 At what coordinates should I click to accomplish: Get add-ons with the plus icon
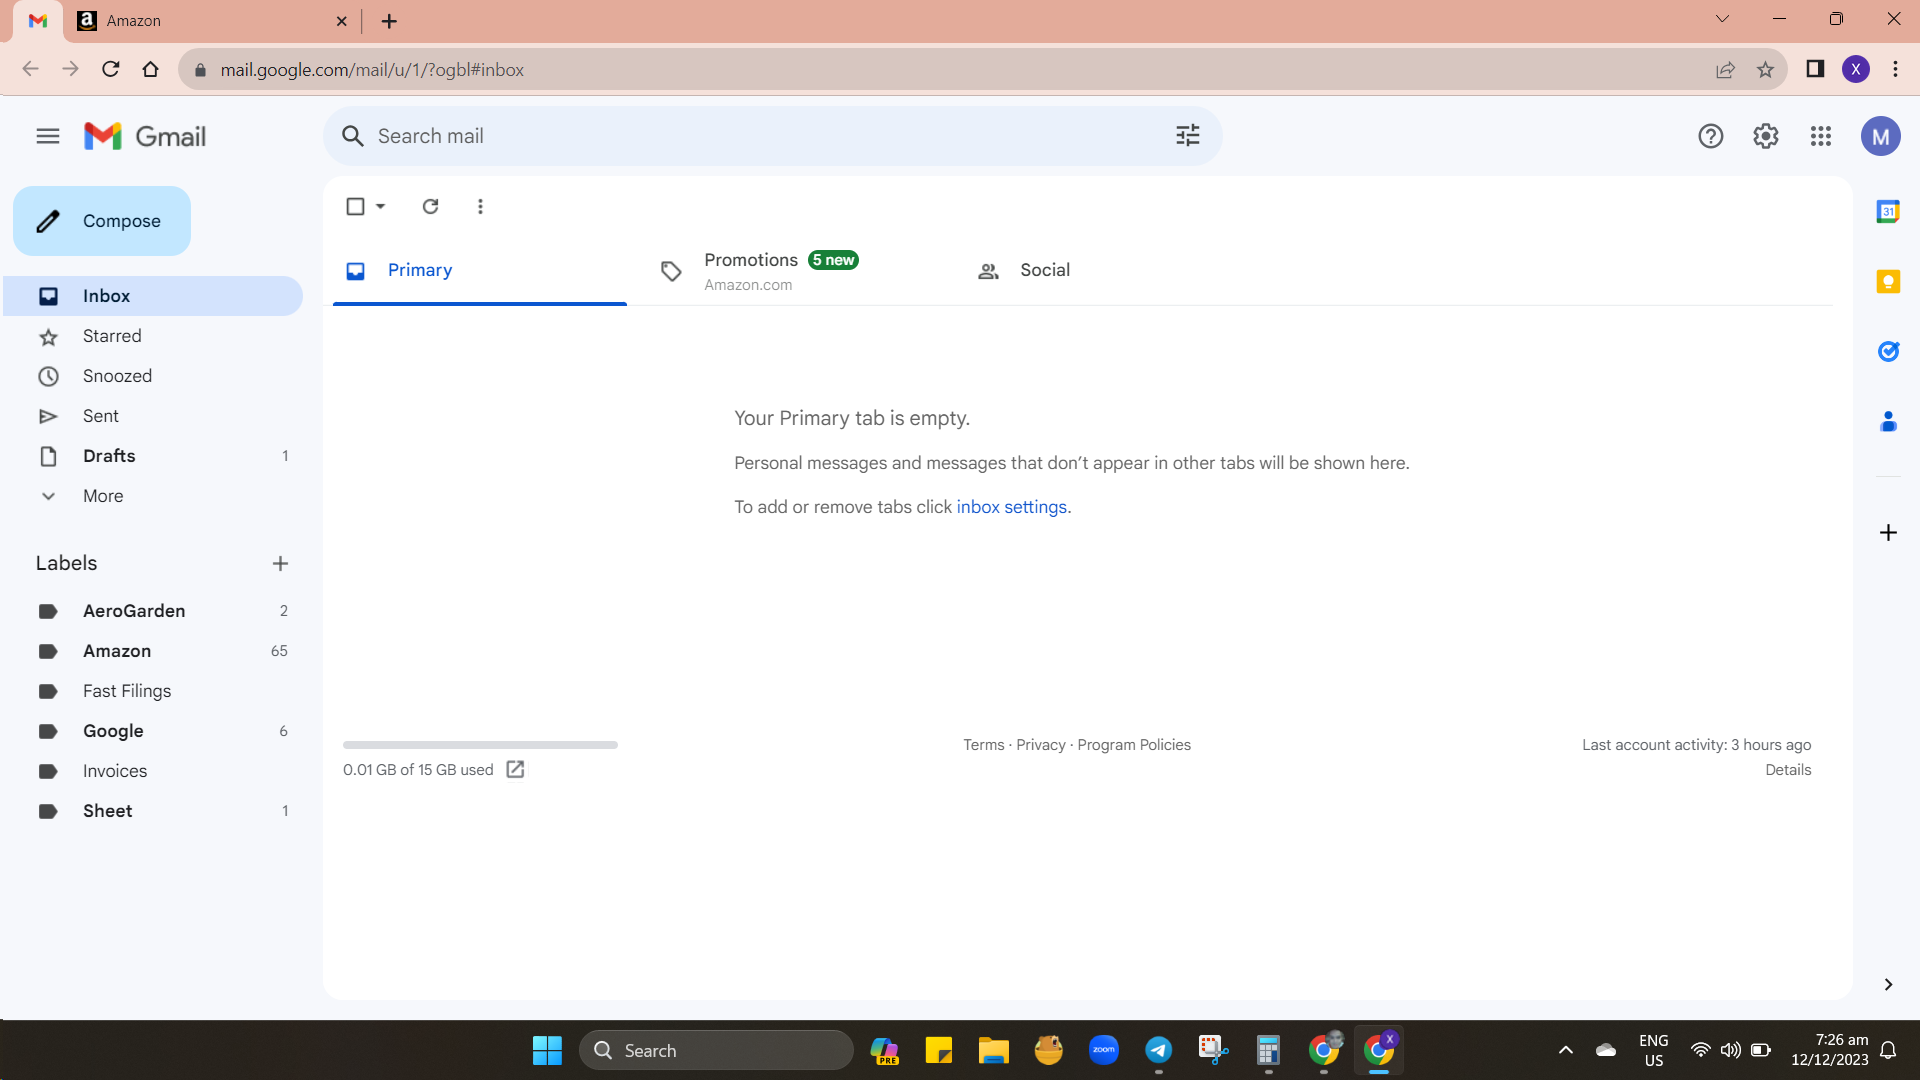pos(1888,533)
